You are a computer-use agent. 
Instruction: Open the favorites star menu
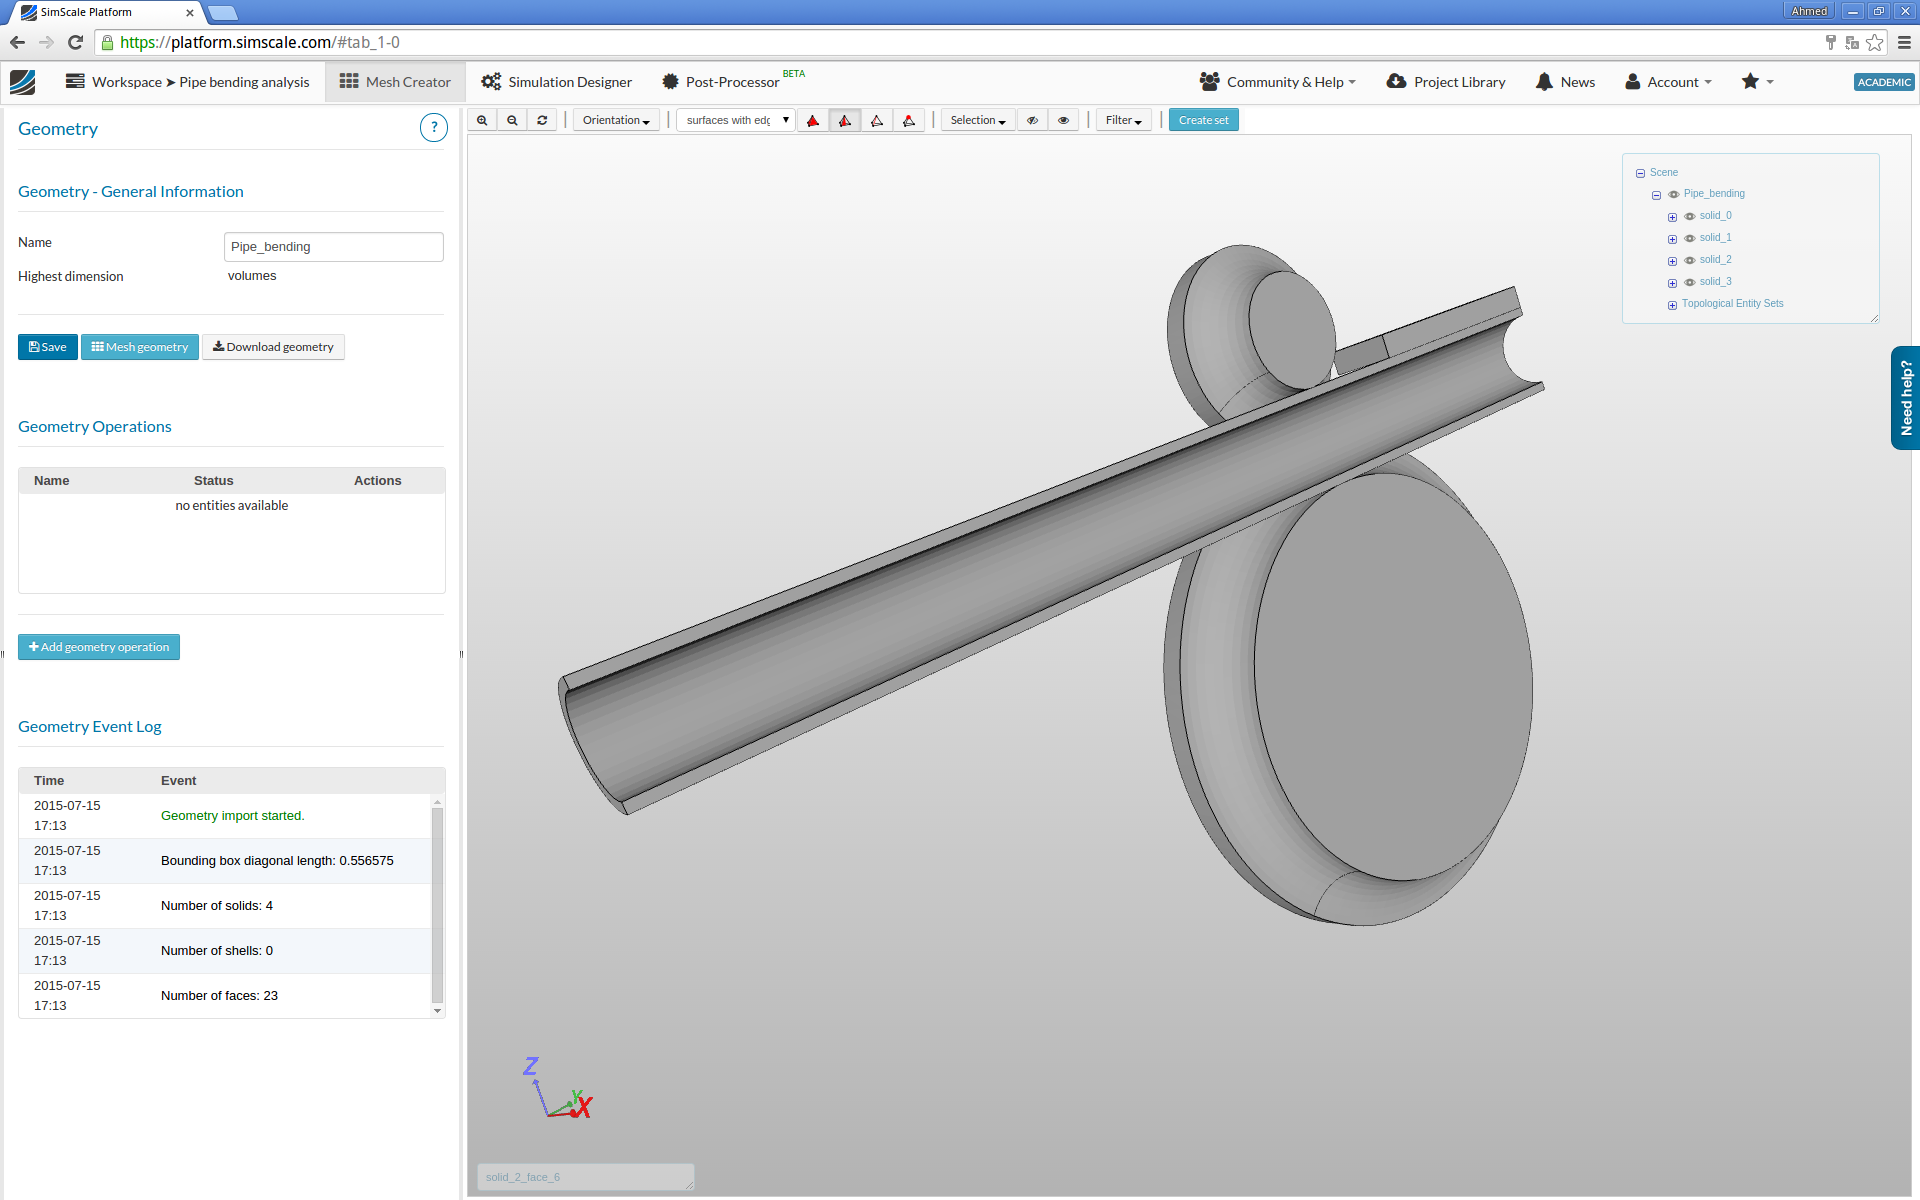coord(1757,82)
